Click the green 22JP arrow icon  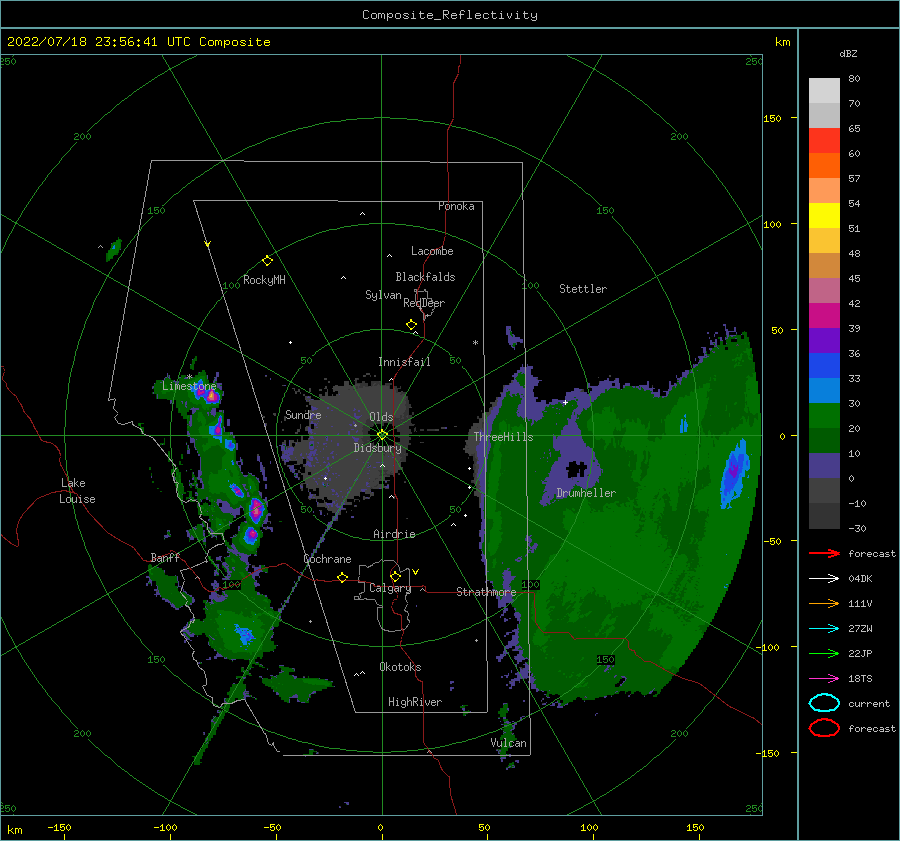[x=824, y=653]
